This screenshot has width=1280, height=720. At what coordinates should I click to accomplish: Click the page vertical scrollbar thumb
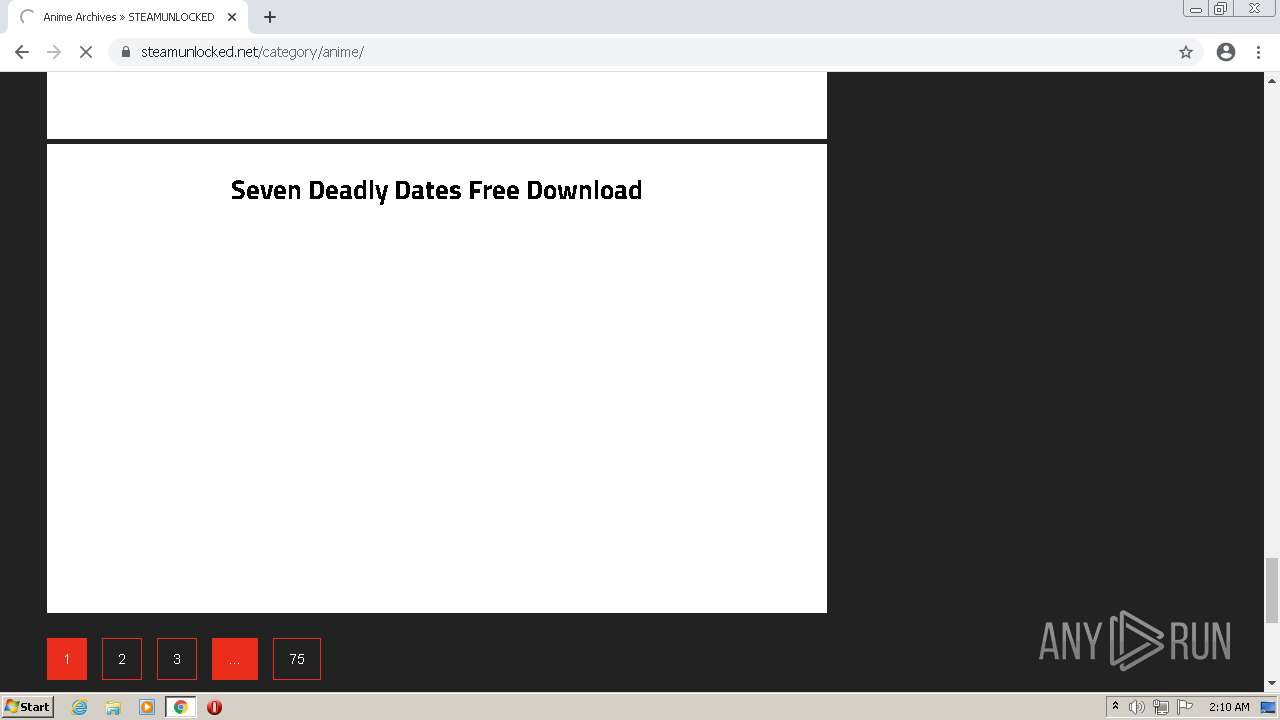click(x=1272, y=590)
